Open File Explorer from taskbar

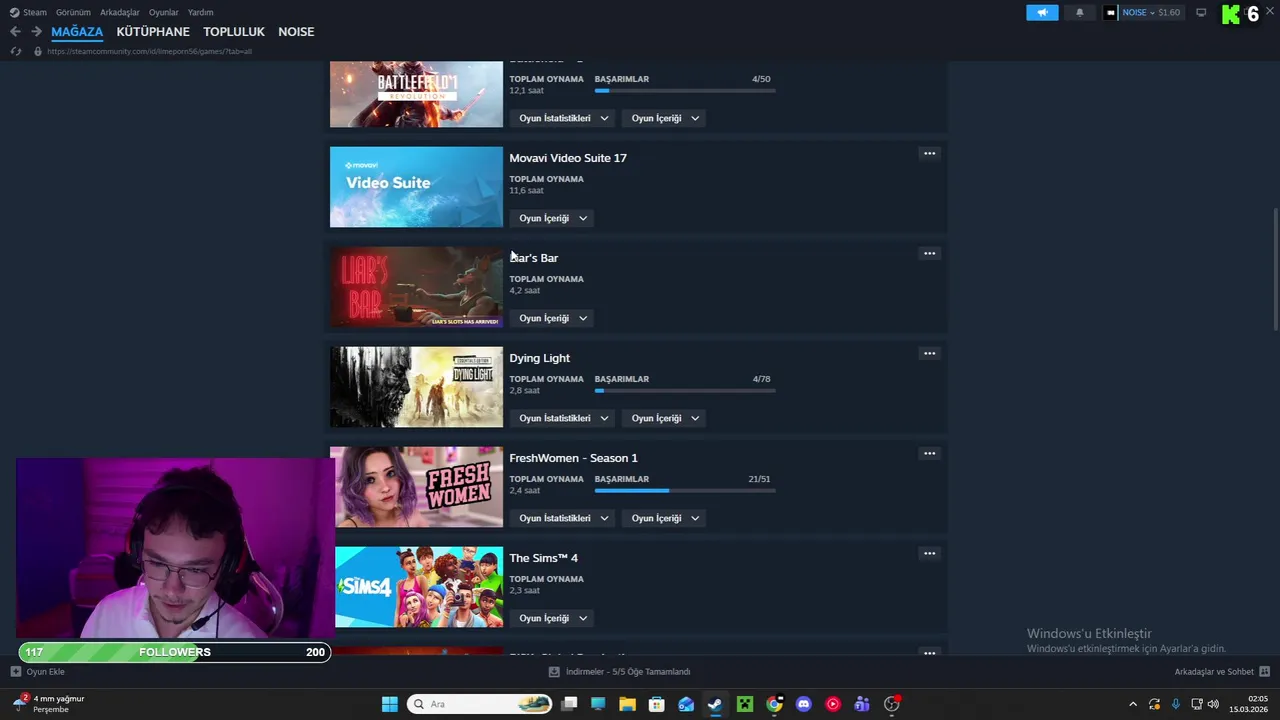point(627,704)
